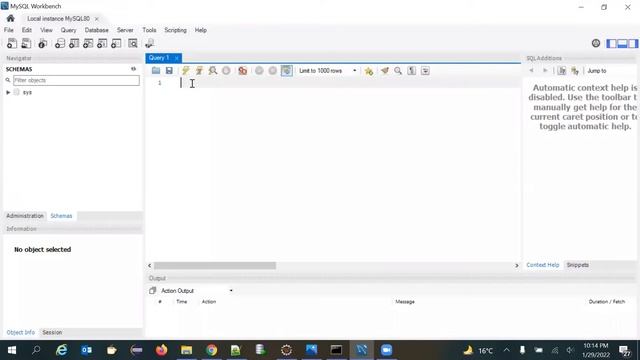
Task: Close the Local instance MySQL80 tab
Action: pos(97,19)
